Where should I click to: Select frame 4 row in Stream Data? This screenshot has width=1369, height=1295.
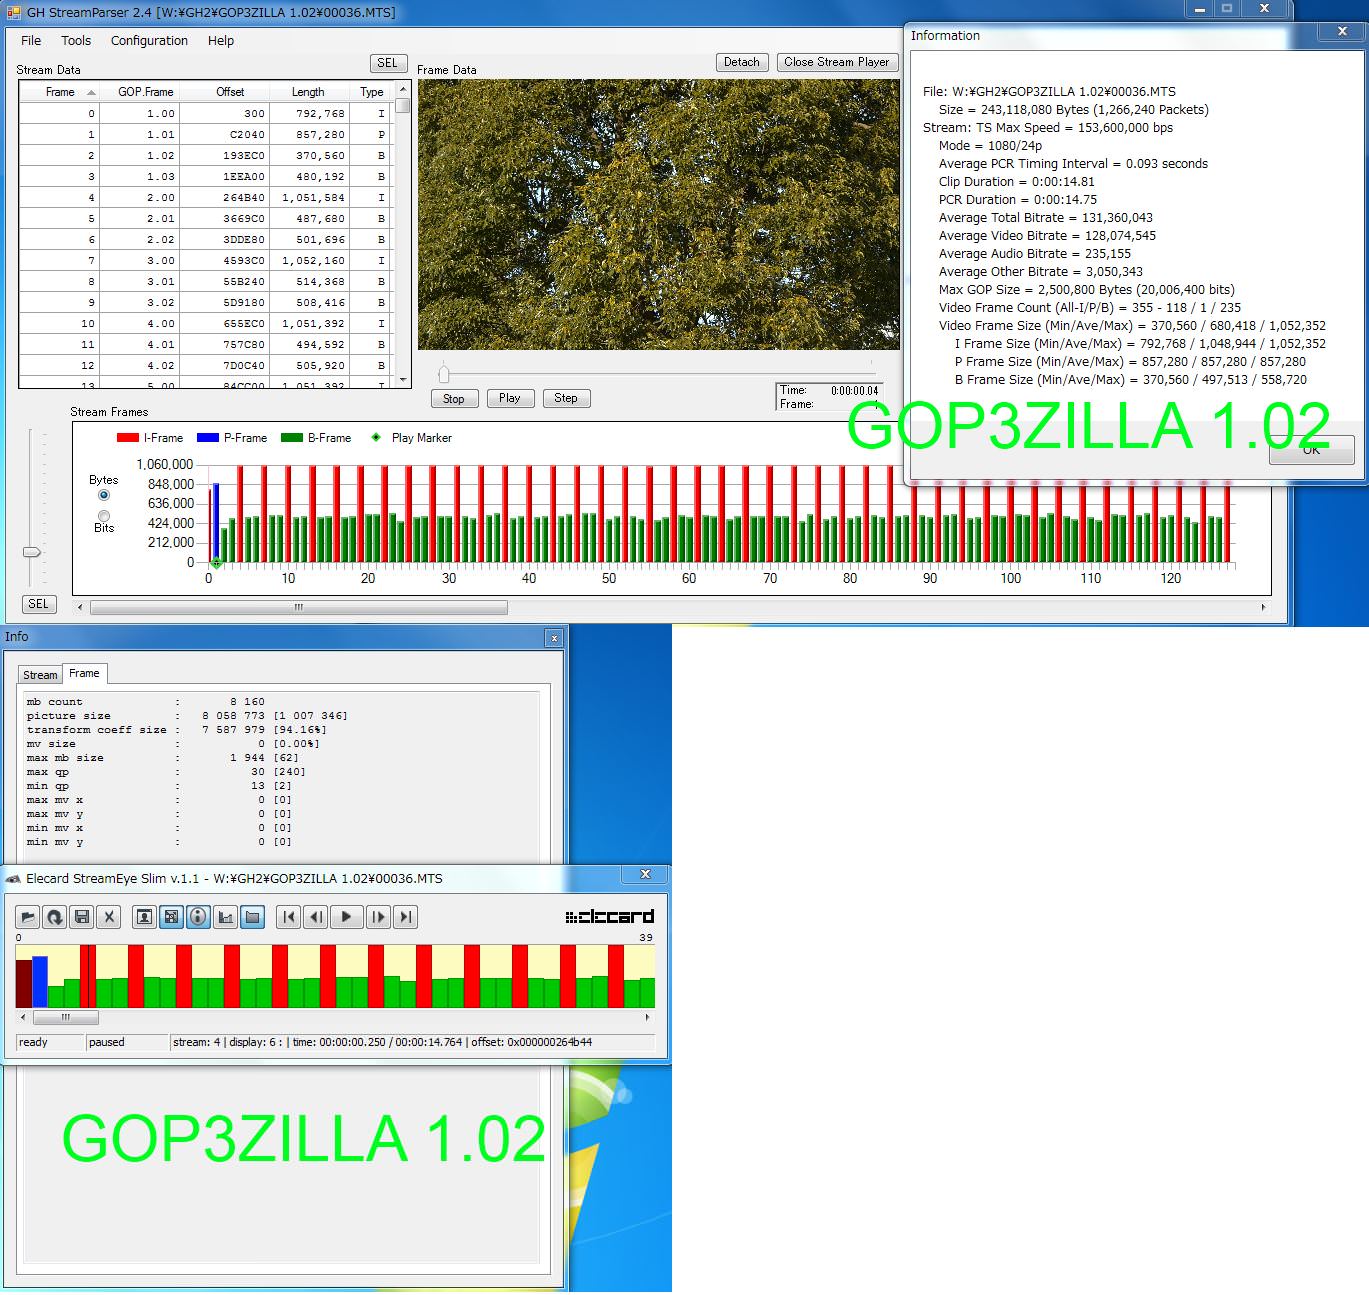[x=200, y=198]
